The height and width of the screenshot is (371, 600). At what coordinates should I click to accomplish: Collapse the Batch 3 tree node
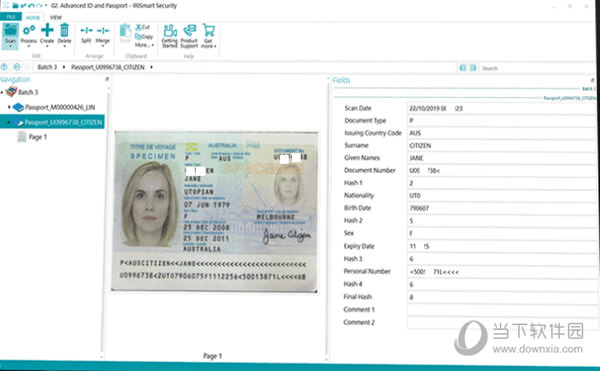click(2, 92)
